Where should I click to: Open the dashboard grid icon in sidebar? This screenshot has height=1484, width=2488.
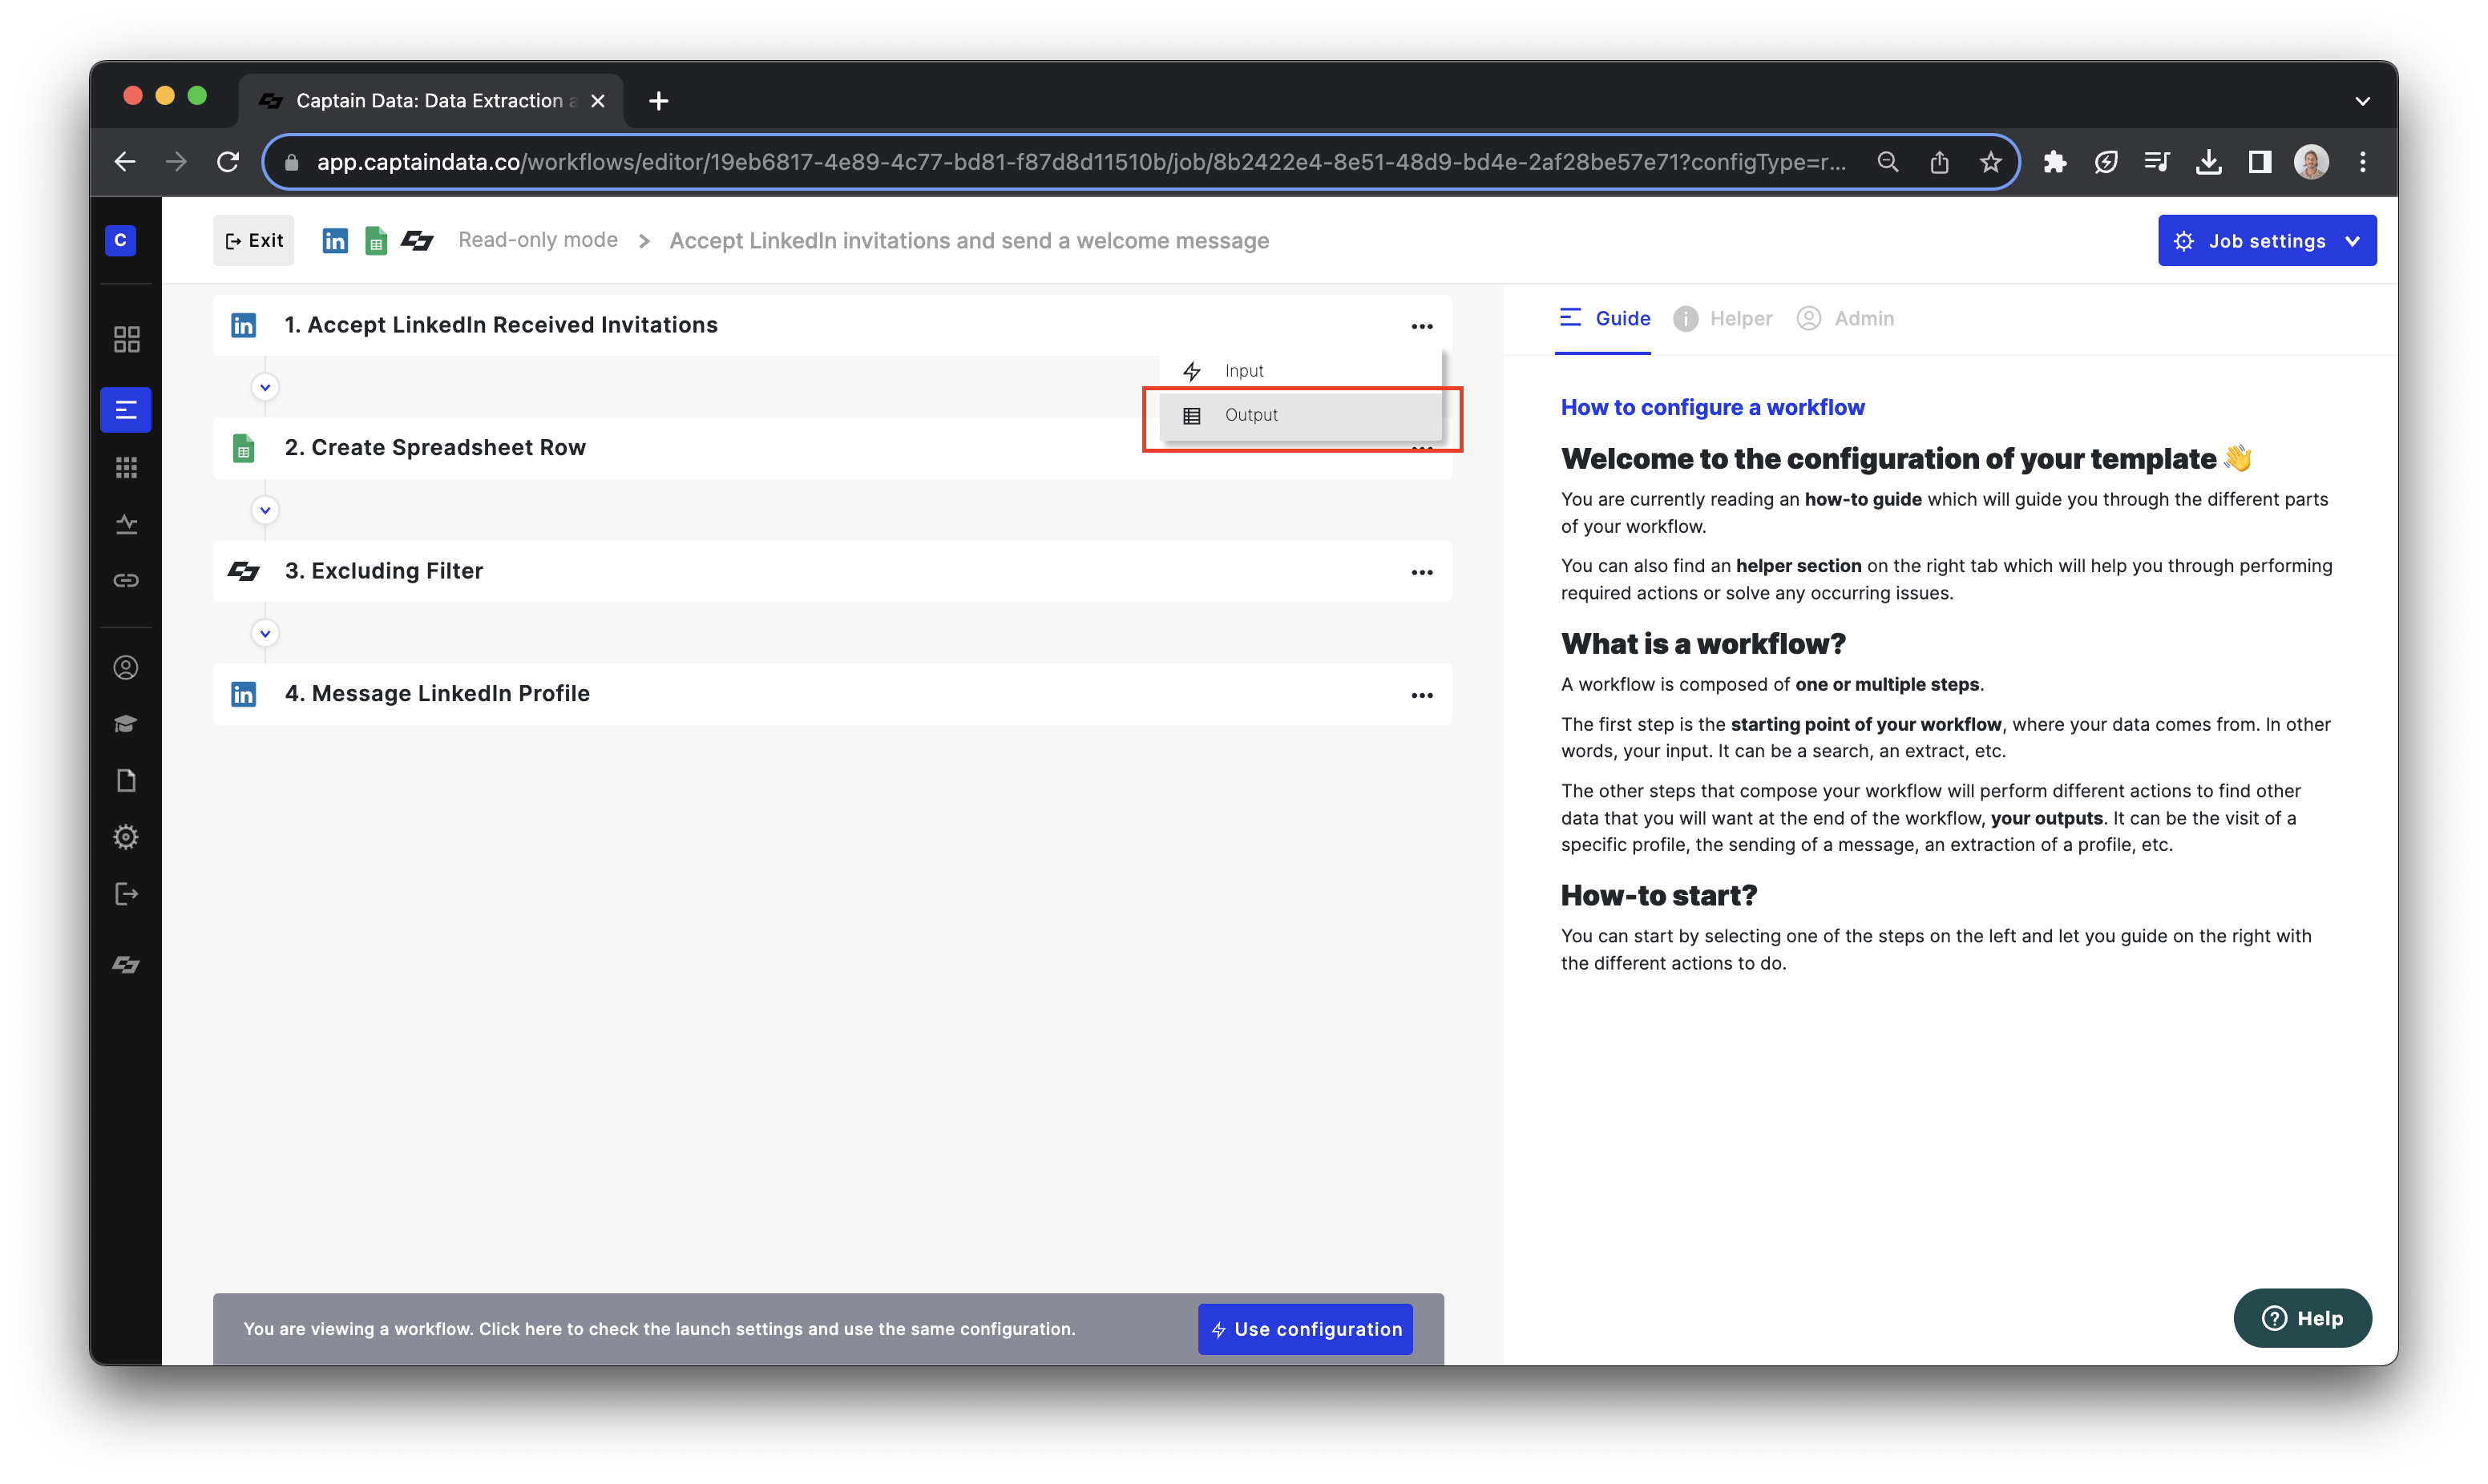[x=126, y=339]
